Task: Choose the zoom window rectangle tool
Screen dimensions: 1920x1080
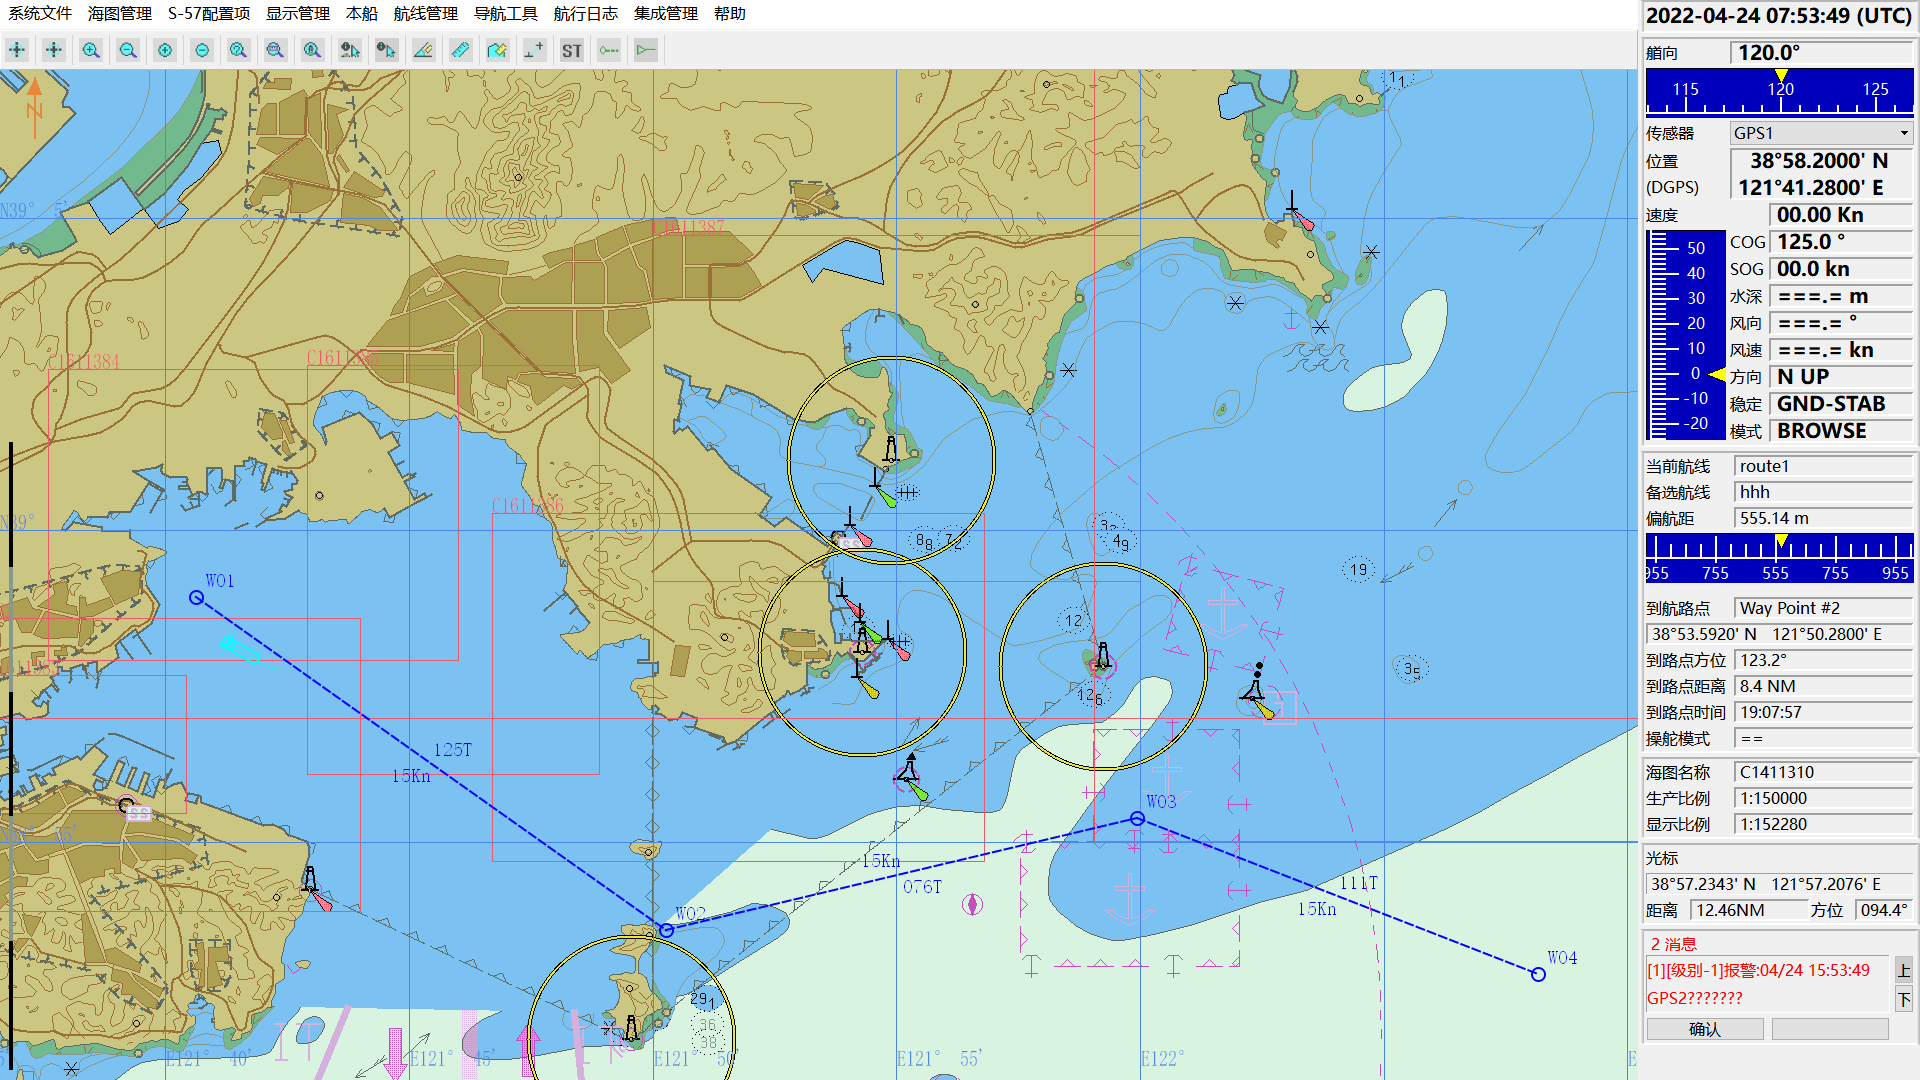Action: pyautogui.click(x=275, y=49)
